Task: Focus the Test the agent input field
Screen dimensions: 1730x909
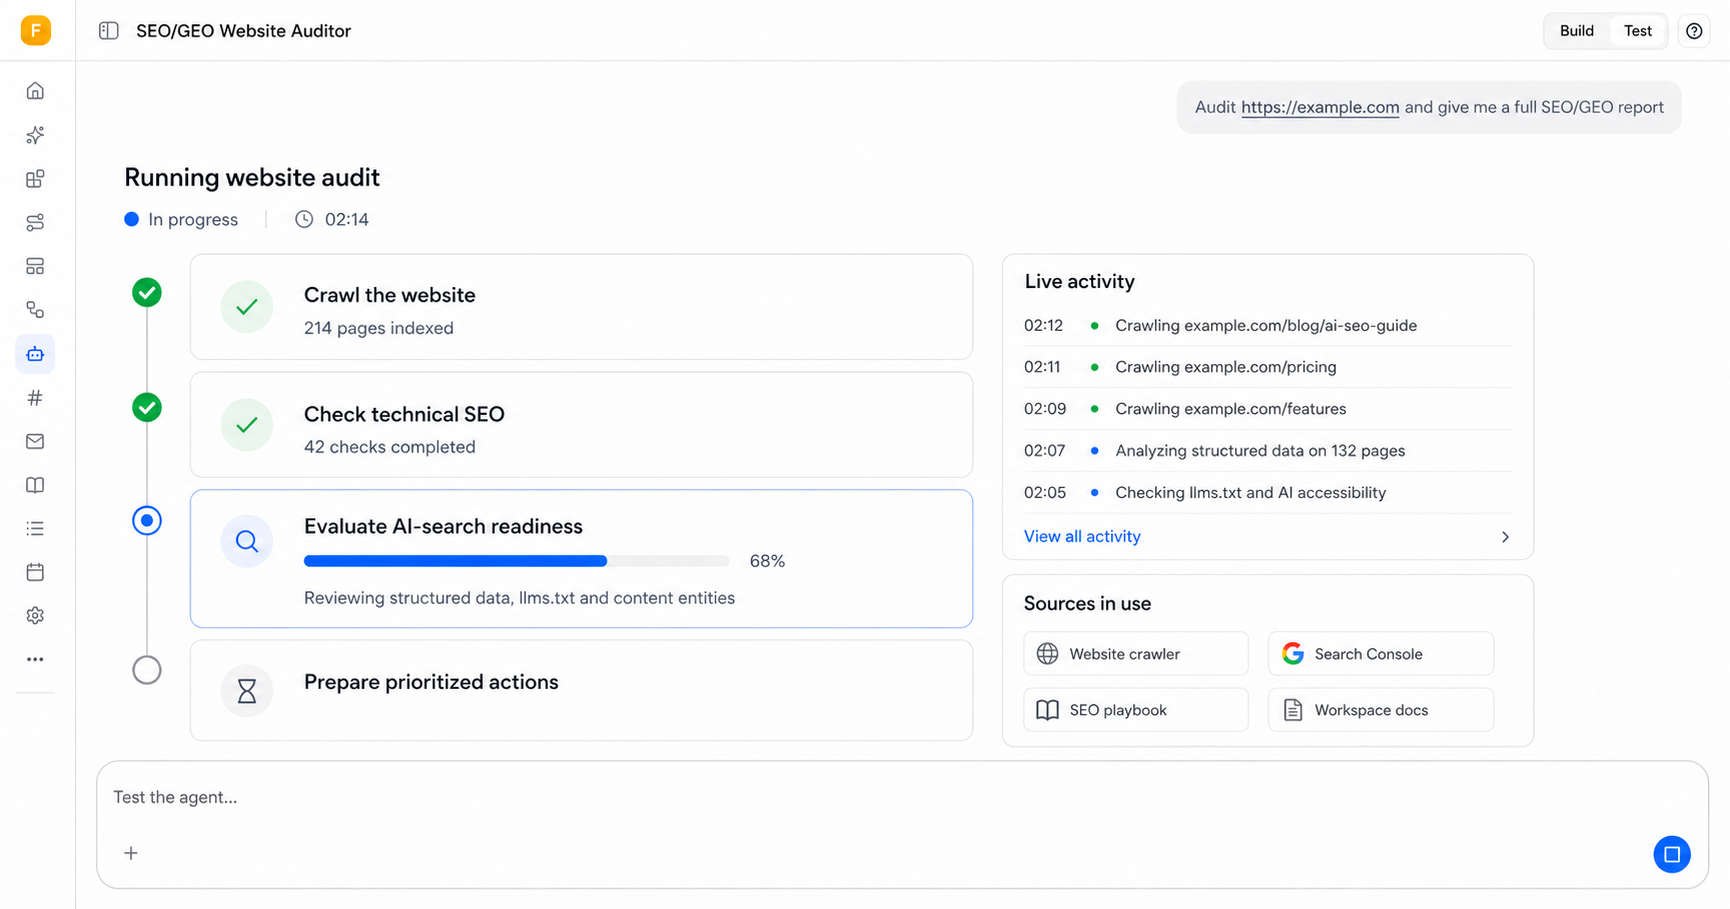Action: pyautogui.click(x=902, y=797)
